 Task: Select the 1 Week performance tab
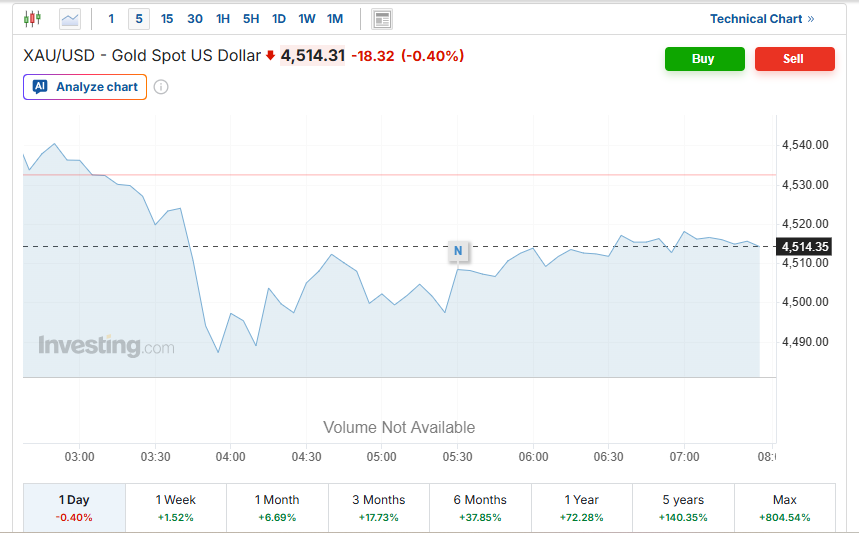click(x=176, y=508)
